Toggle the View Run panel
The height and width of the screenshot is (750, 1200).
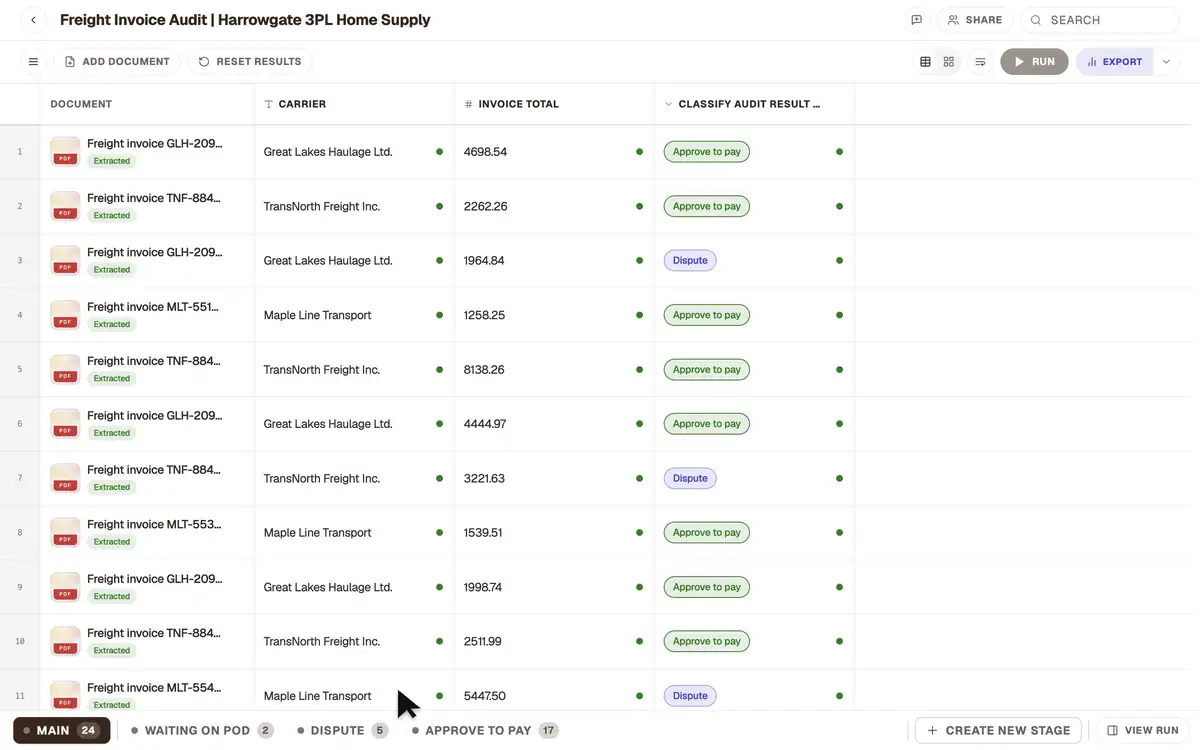[x=1144, y=731]
